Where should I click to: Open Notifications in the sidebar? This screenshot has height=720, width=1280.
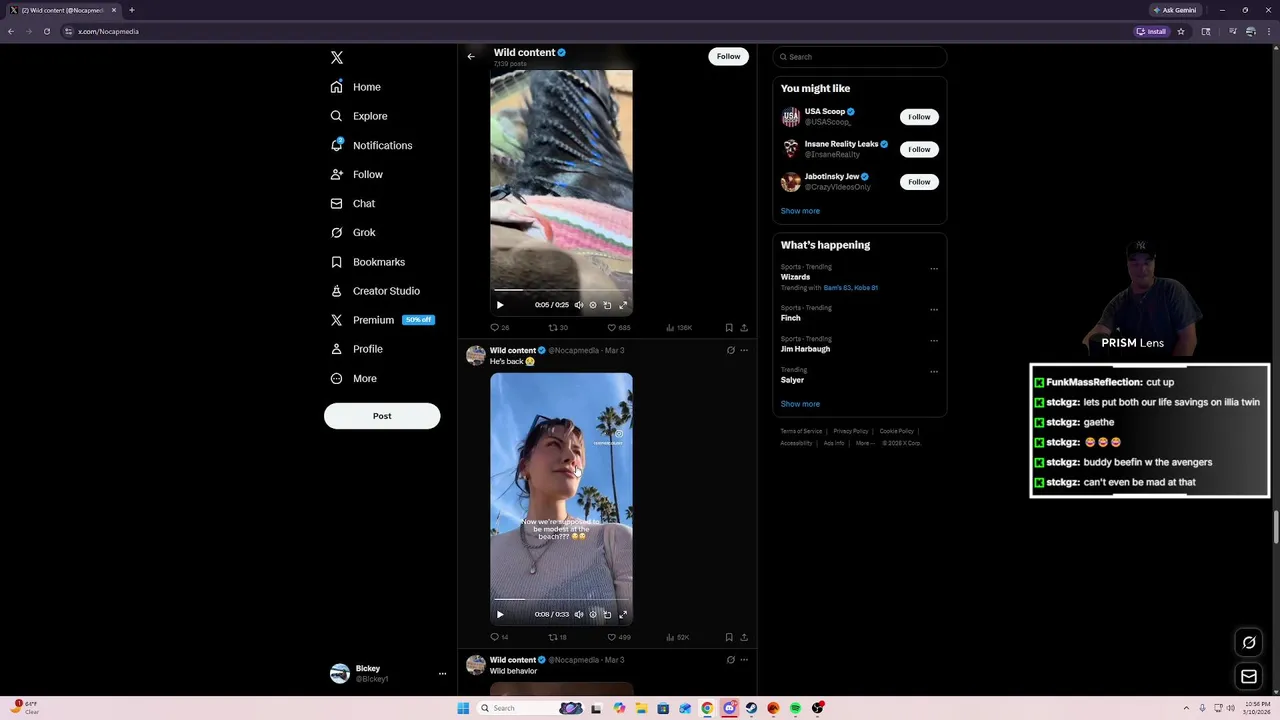371,145
